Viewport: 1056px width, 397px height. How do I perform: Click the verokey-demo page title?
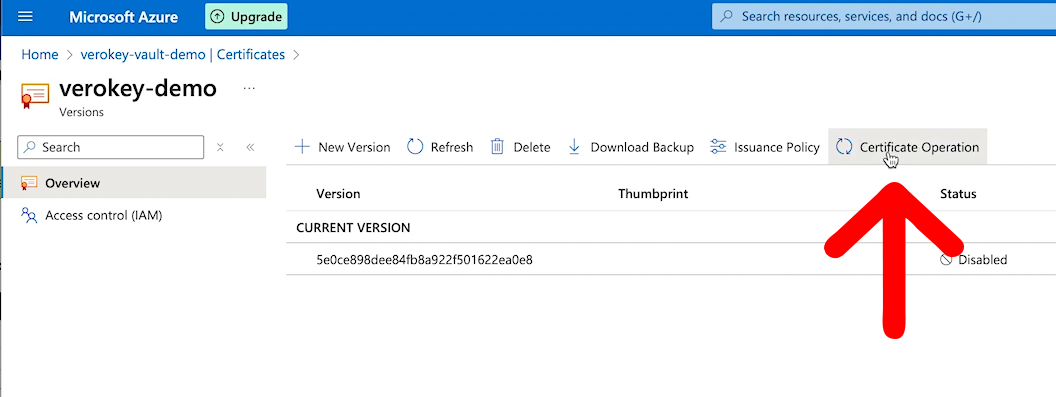coord(138,88)
